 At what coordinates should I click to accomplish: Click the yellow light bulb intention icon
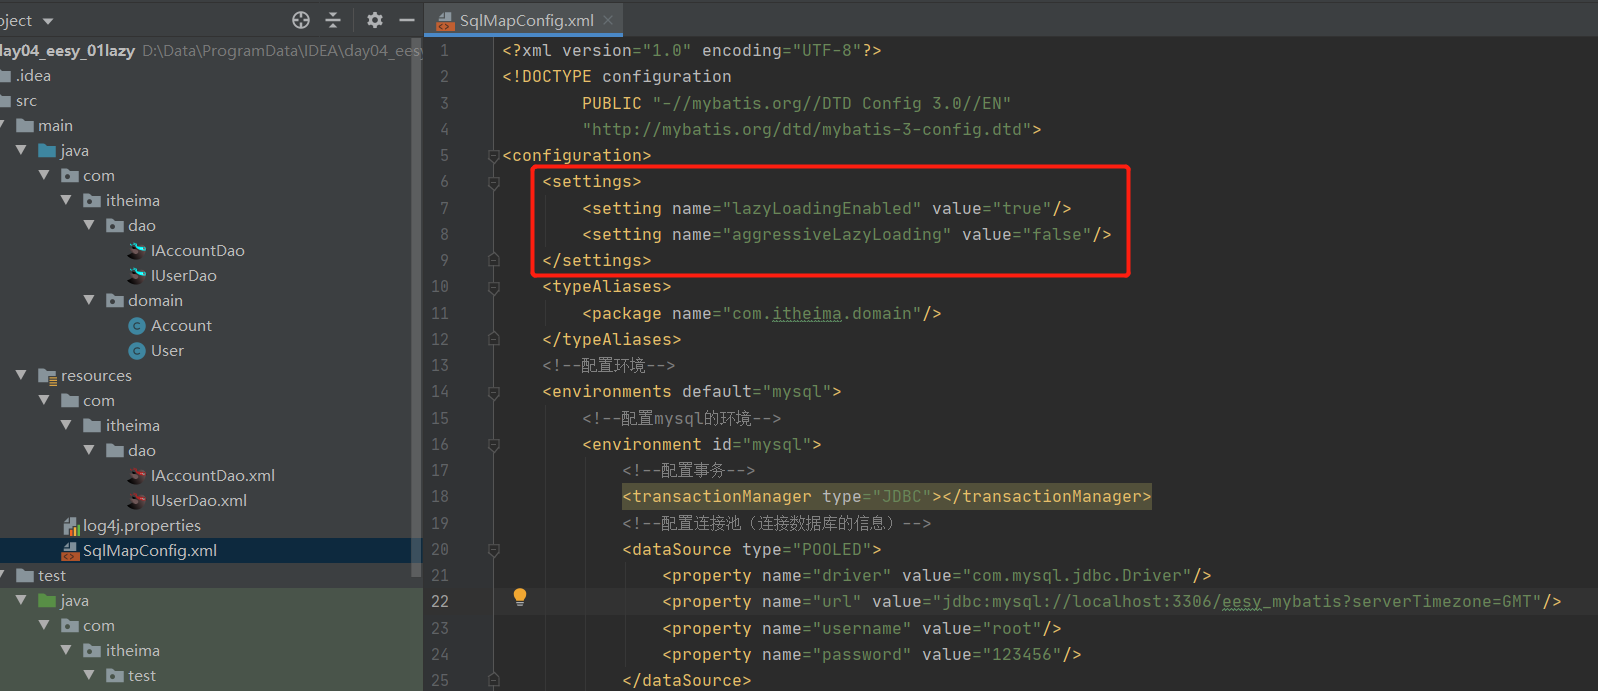tap(520, 597)
